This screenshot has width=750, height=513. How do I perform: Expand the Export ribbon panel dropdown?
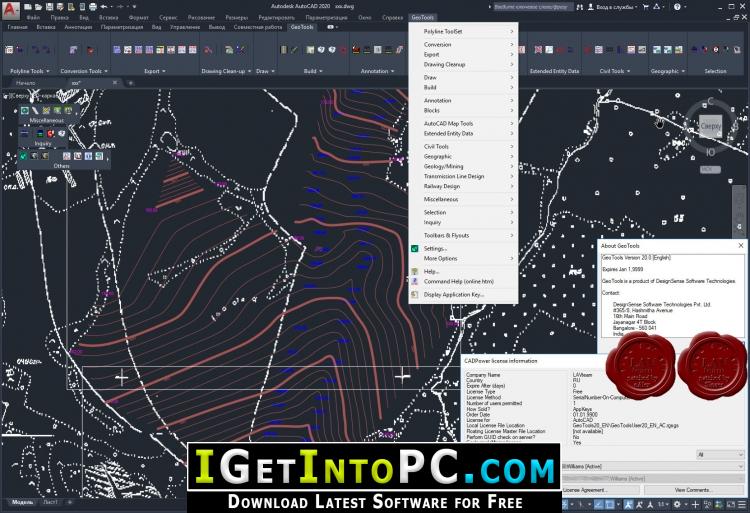point(153,71)
